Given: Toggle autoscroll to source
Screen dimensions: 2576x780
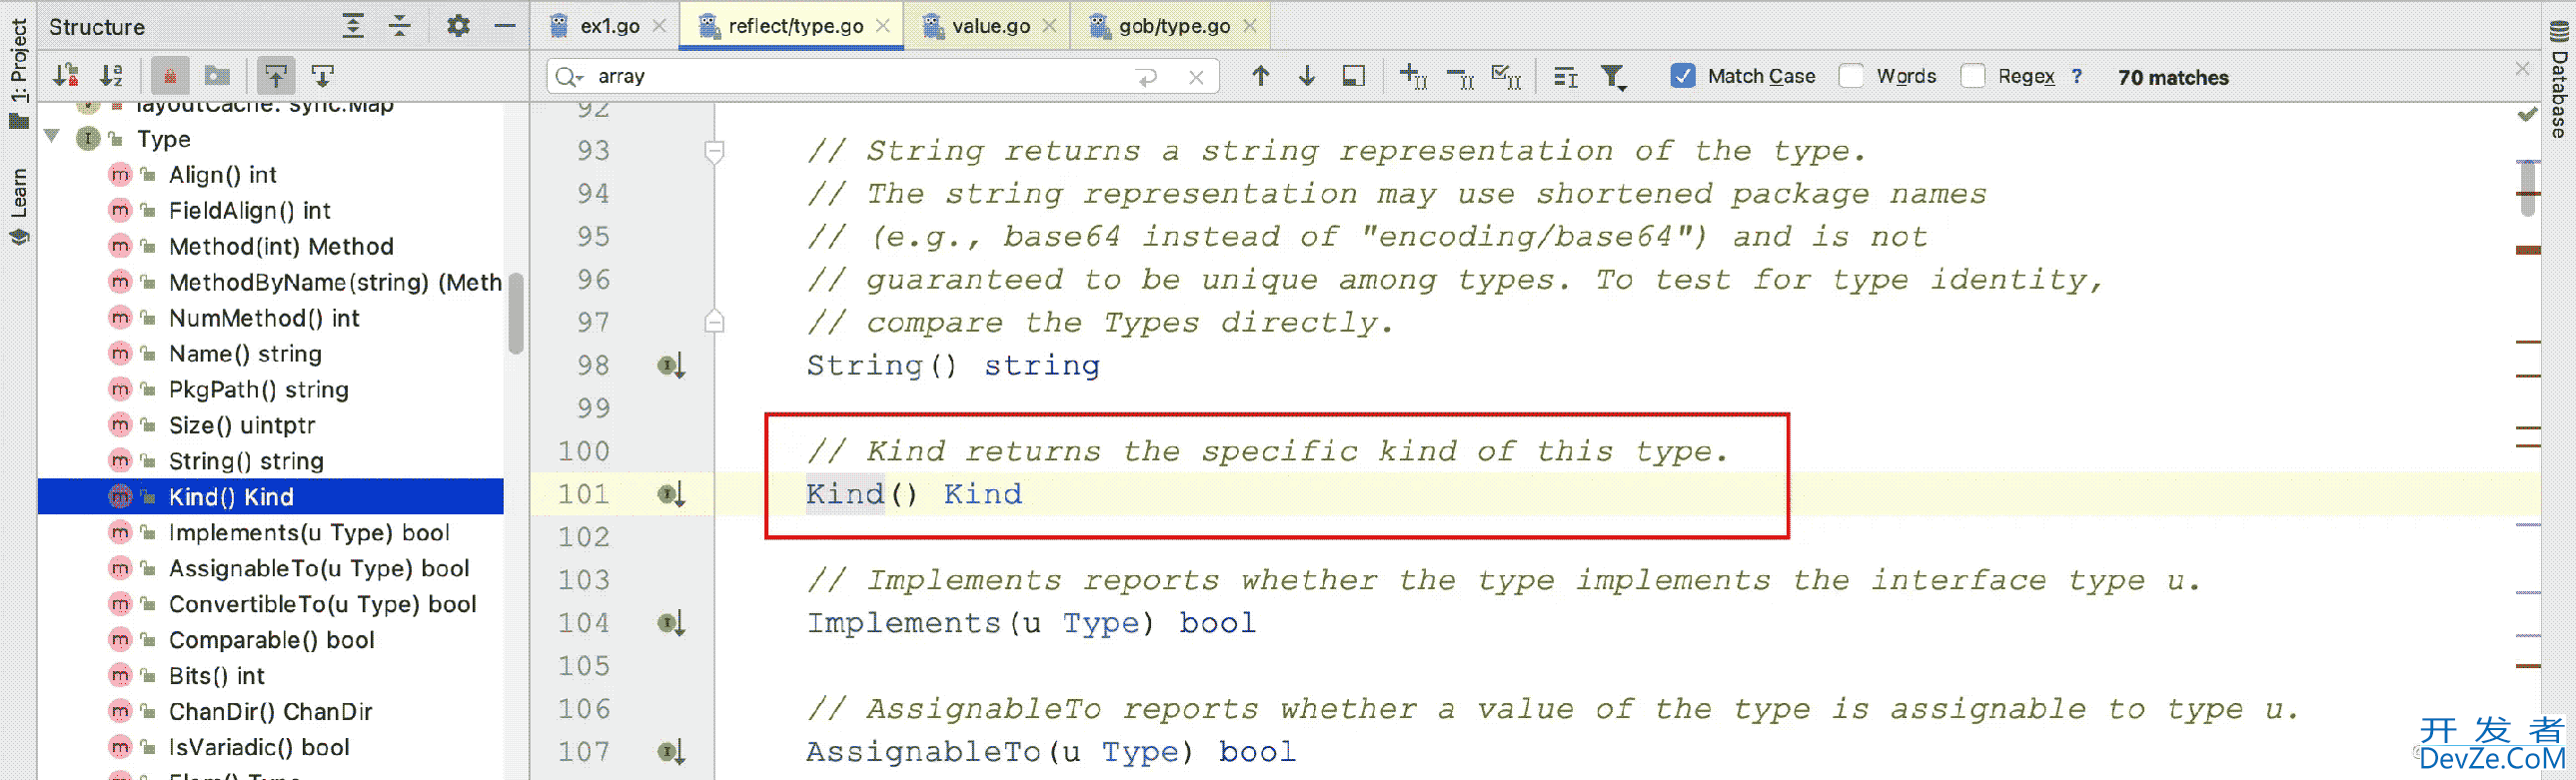Looking at the screenshot, I should point(275,75).
